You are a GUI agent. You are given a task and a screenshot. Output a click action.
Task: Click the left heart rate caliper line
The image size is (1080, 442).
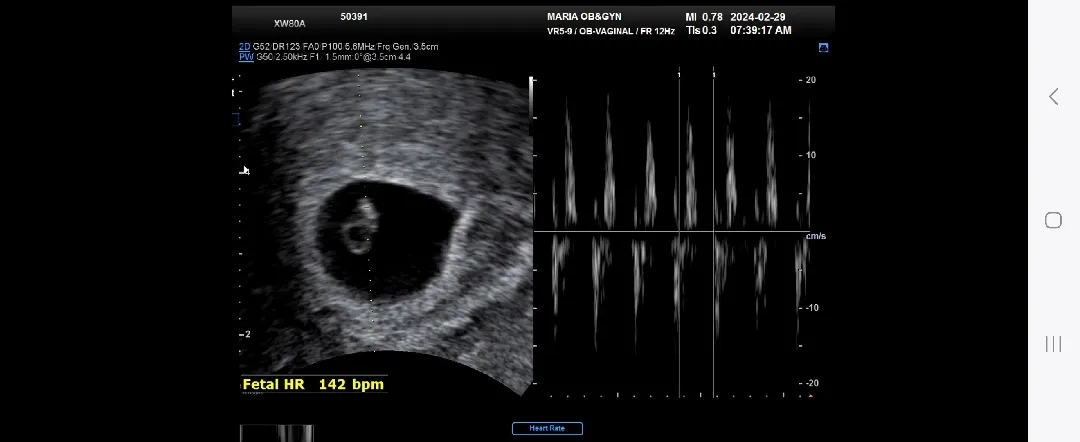coord(680,234)
